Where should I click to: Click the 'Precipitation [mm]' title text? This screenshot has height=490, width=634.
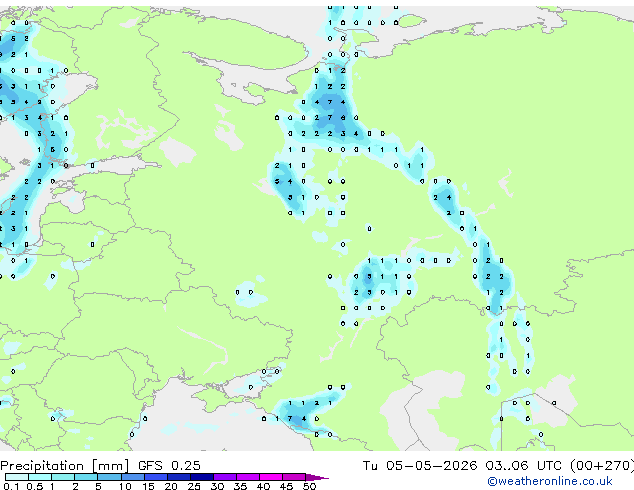(x=65, y=466)
